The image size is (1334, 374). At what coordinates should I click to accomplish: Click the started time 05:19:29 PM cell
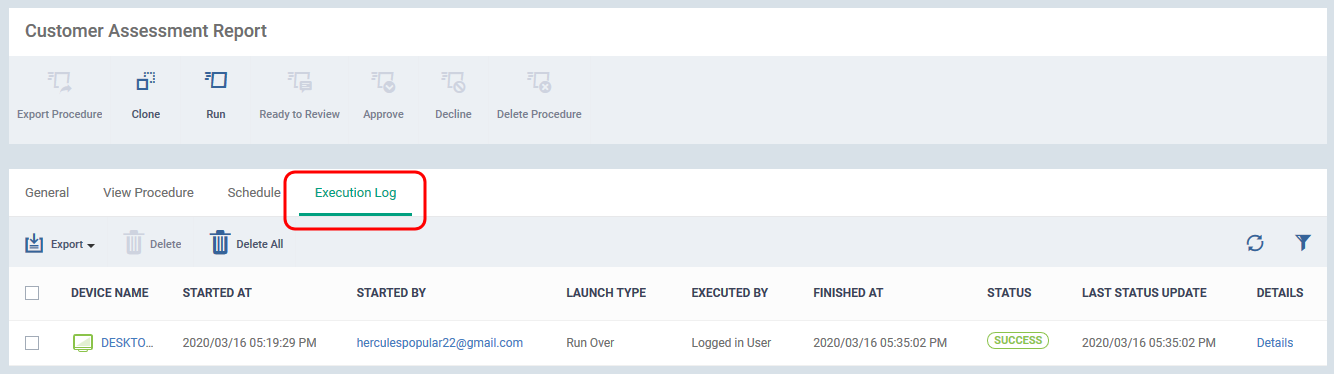[x=250, y=343]
